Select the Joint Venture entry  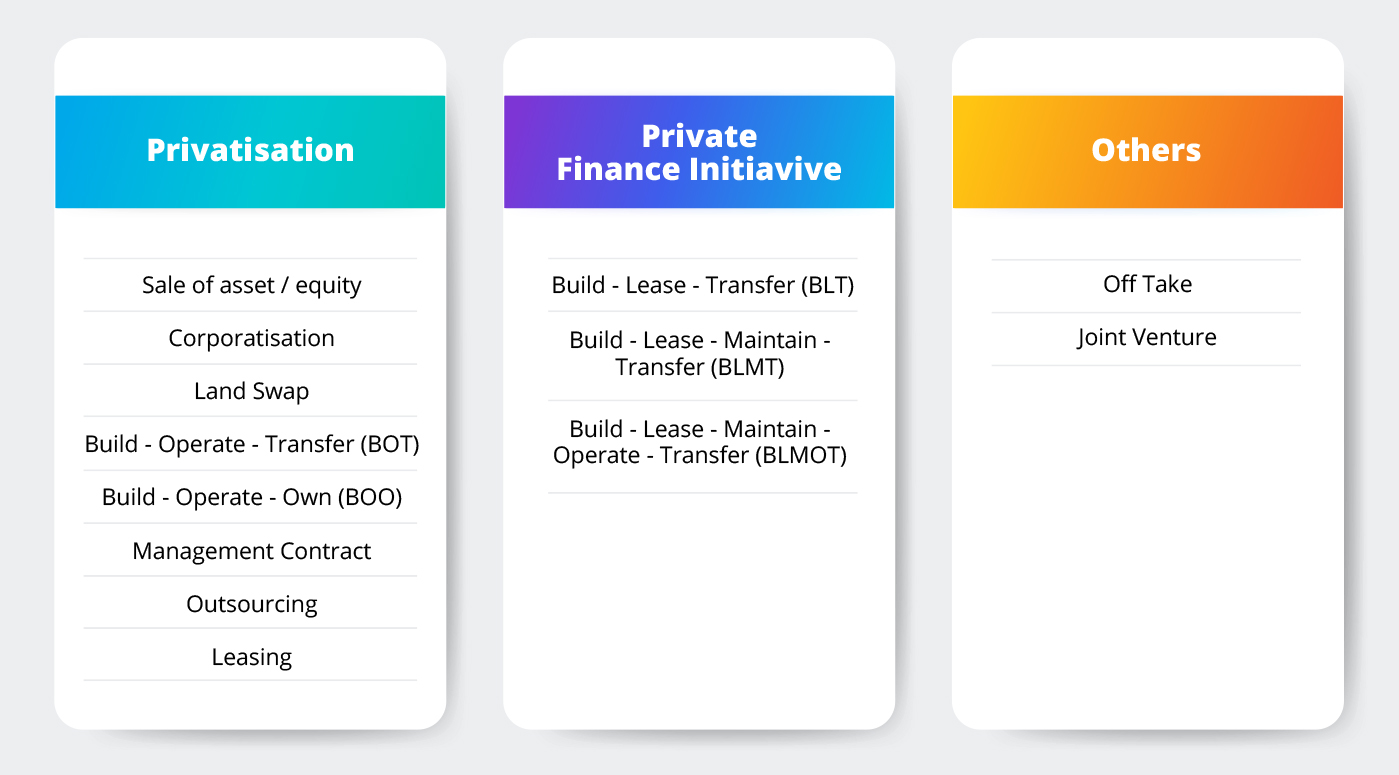click(1147, 338)
